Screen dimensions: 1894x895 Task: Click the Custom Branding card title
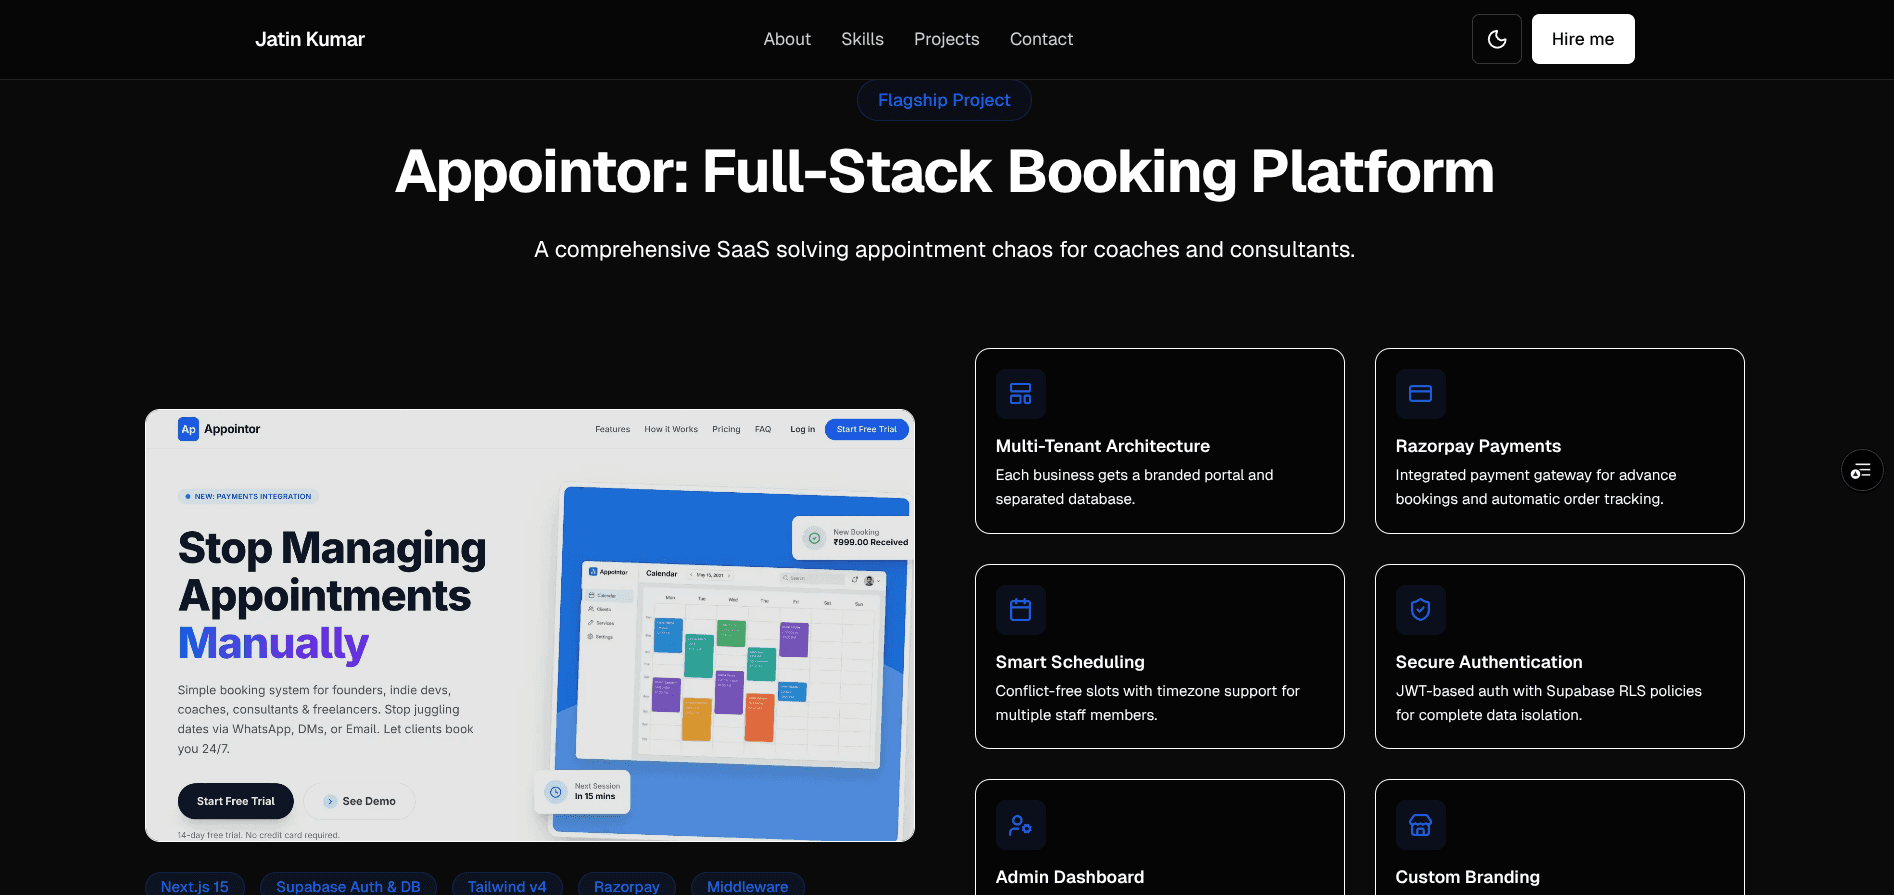(x=1467, y=877)
